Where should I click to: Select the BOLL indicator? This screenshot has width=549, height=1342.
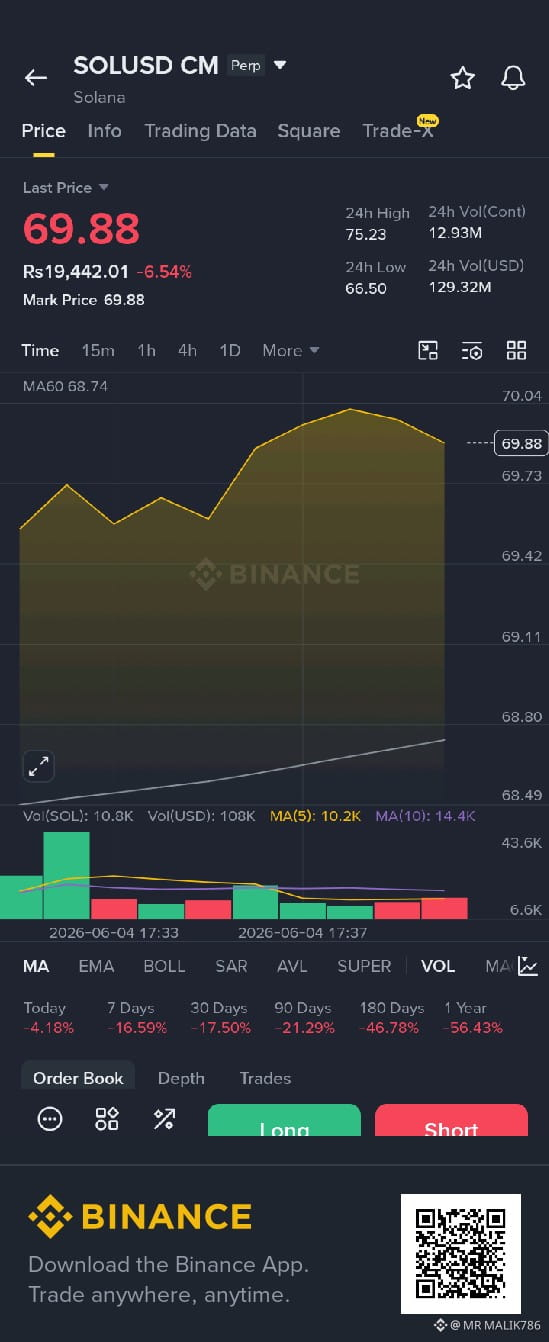[164, 966]
